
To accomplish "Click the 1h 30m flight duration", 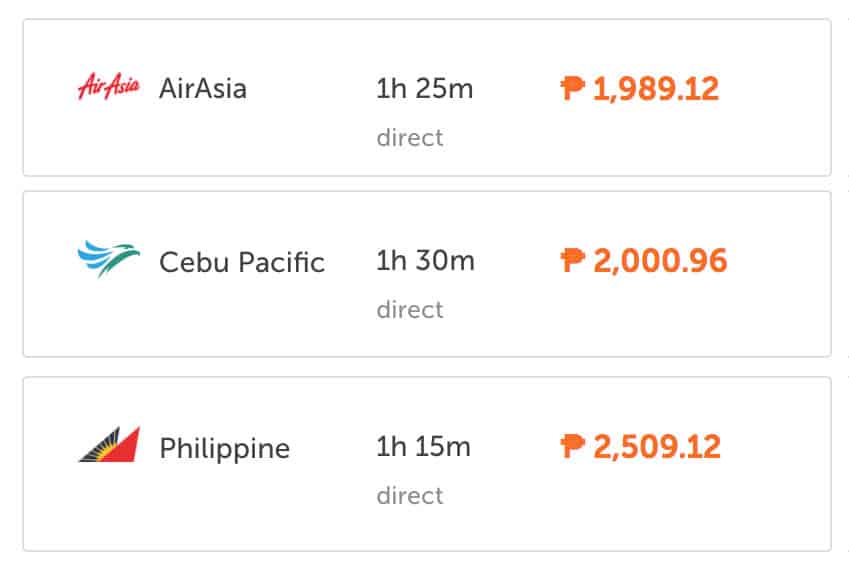I will click(425, 261).
